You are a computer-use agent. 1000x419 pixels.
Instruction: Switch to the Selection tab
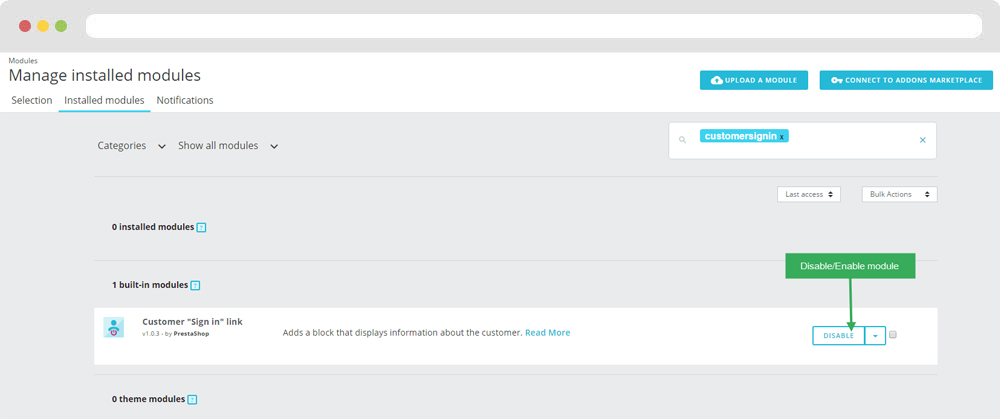tap(31, 101)
